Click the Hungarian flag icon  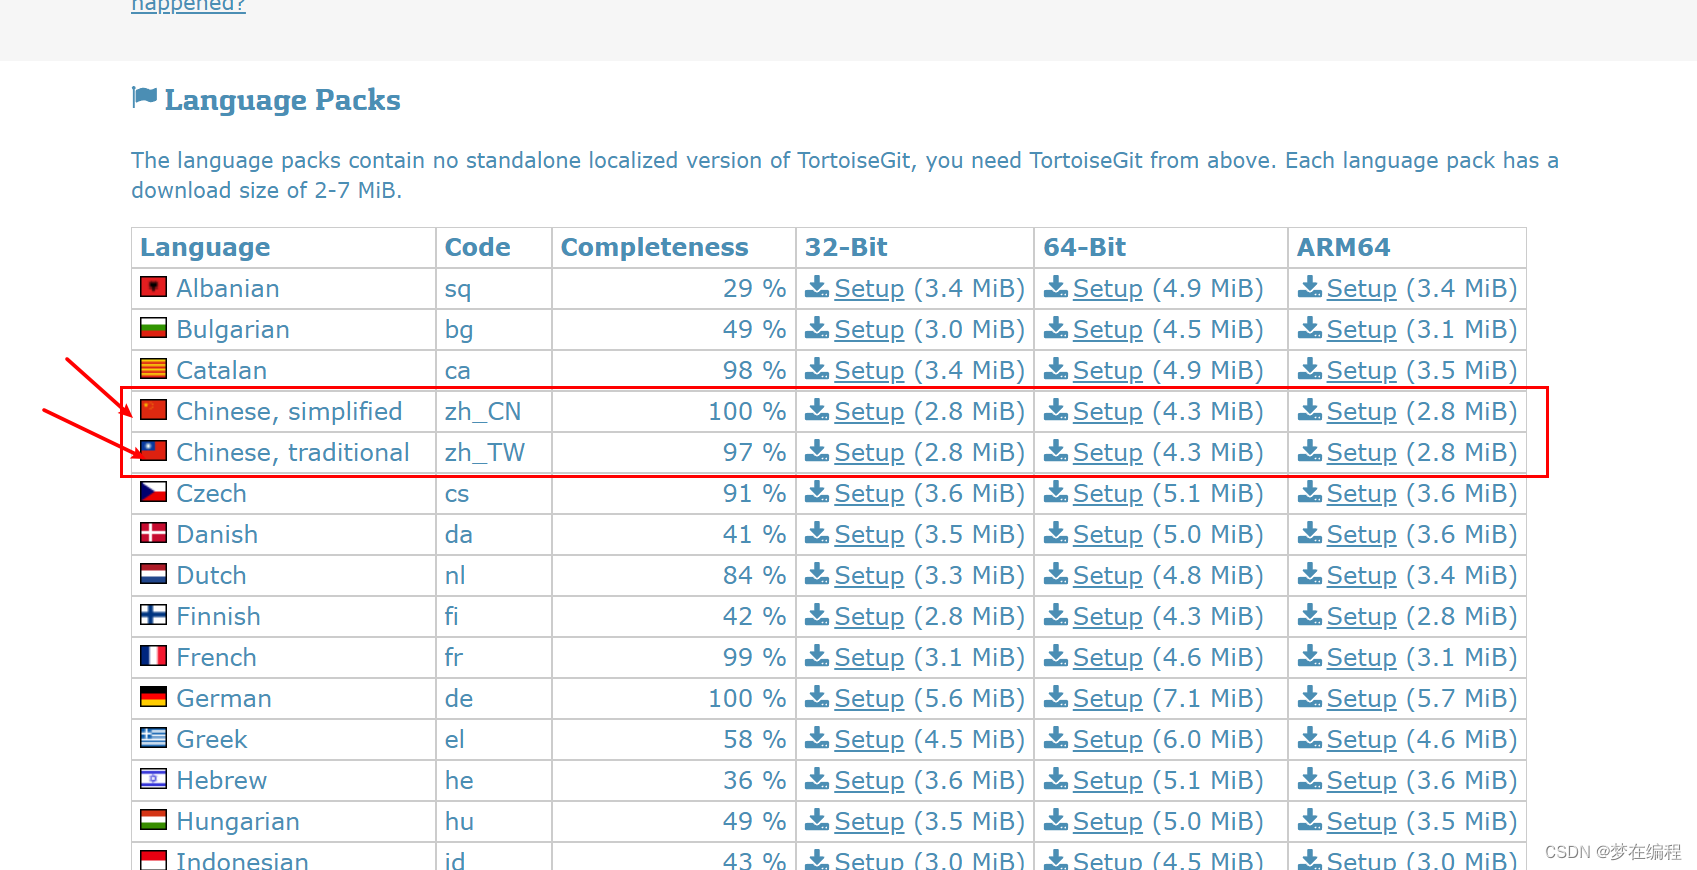153,820
